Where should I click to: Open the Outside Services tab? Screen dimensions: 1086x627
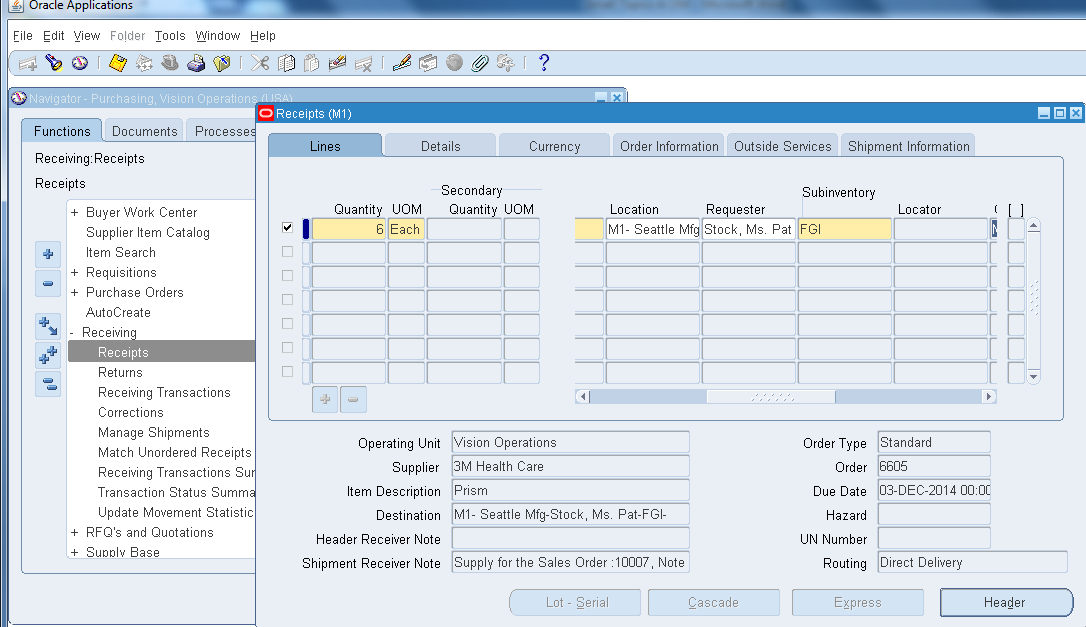[x=783, y=146]
